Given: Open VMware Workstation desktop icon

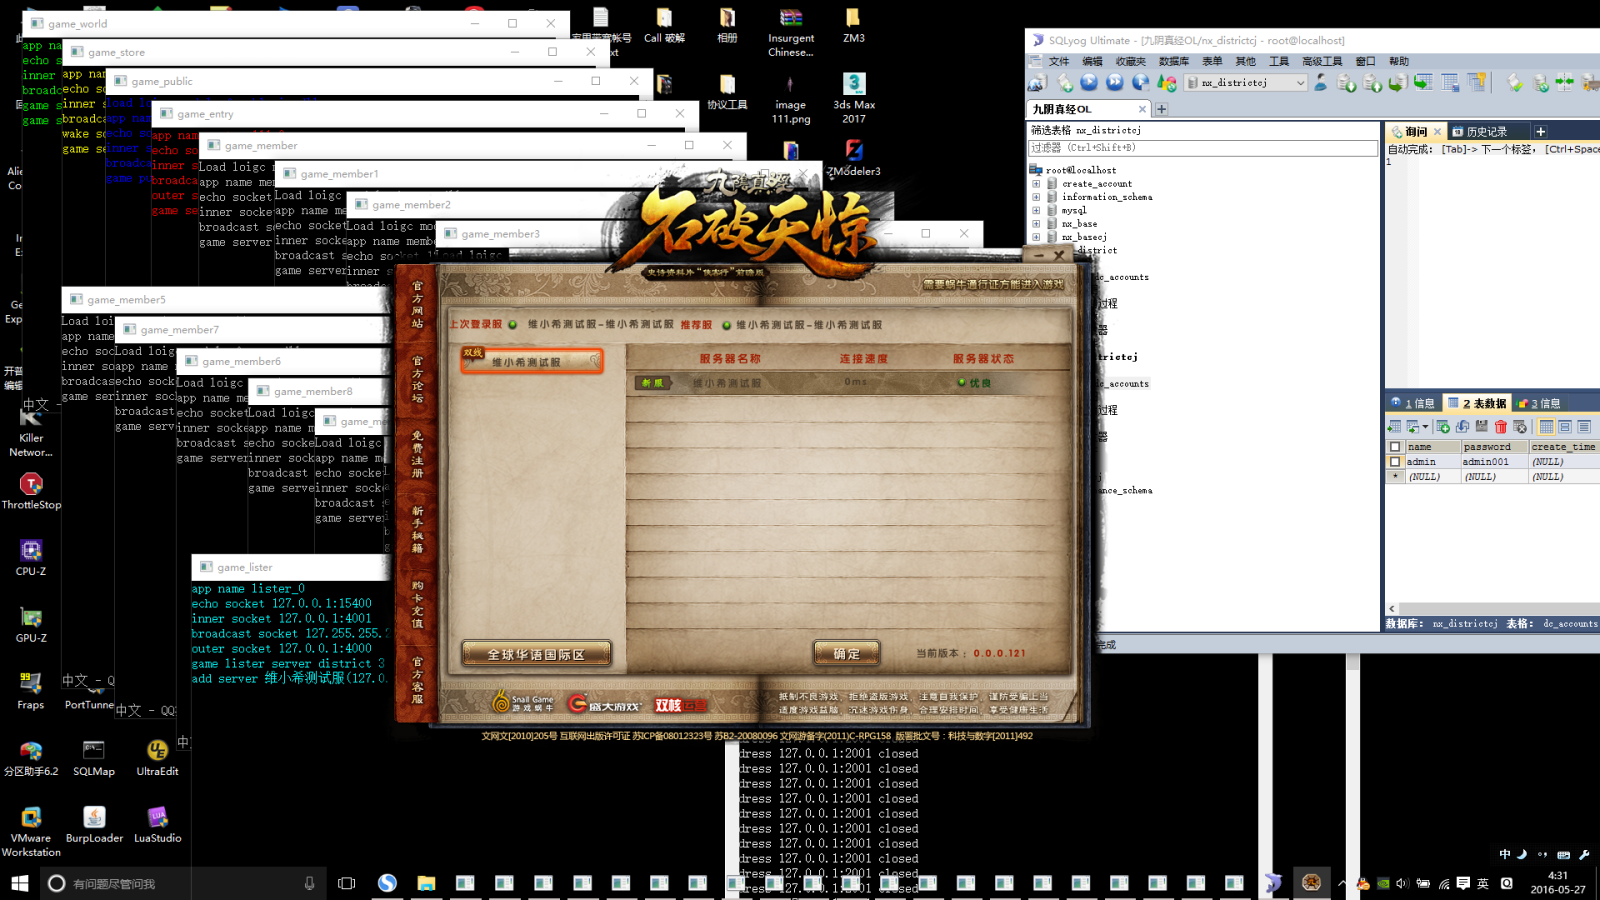Looking at the screenshot, I should point(31,831).
